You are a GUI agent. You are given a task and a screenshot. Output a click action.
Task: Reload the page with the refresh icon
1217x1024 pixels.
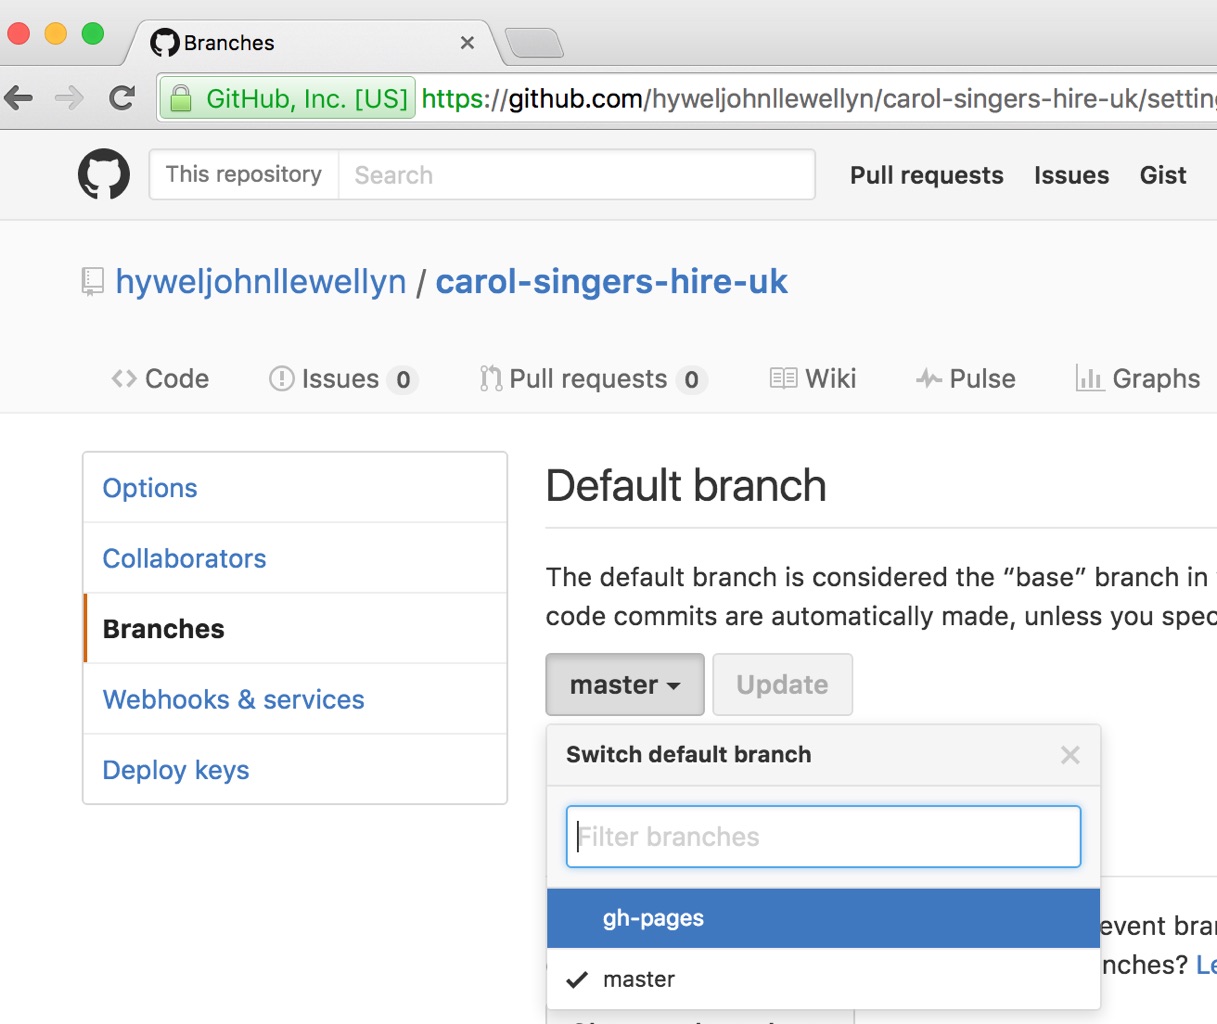(122, 98)
